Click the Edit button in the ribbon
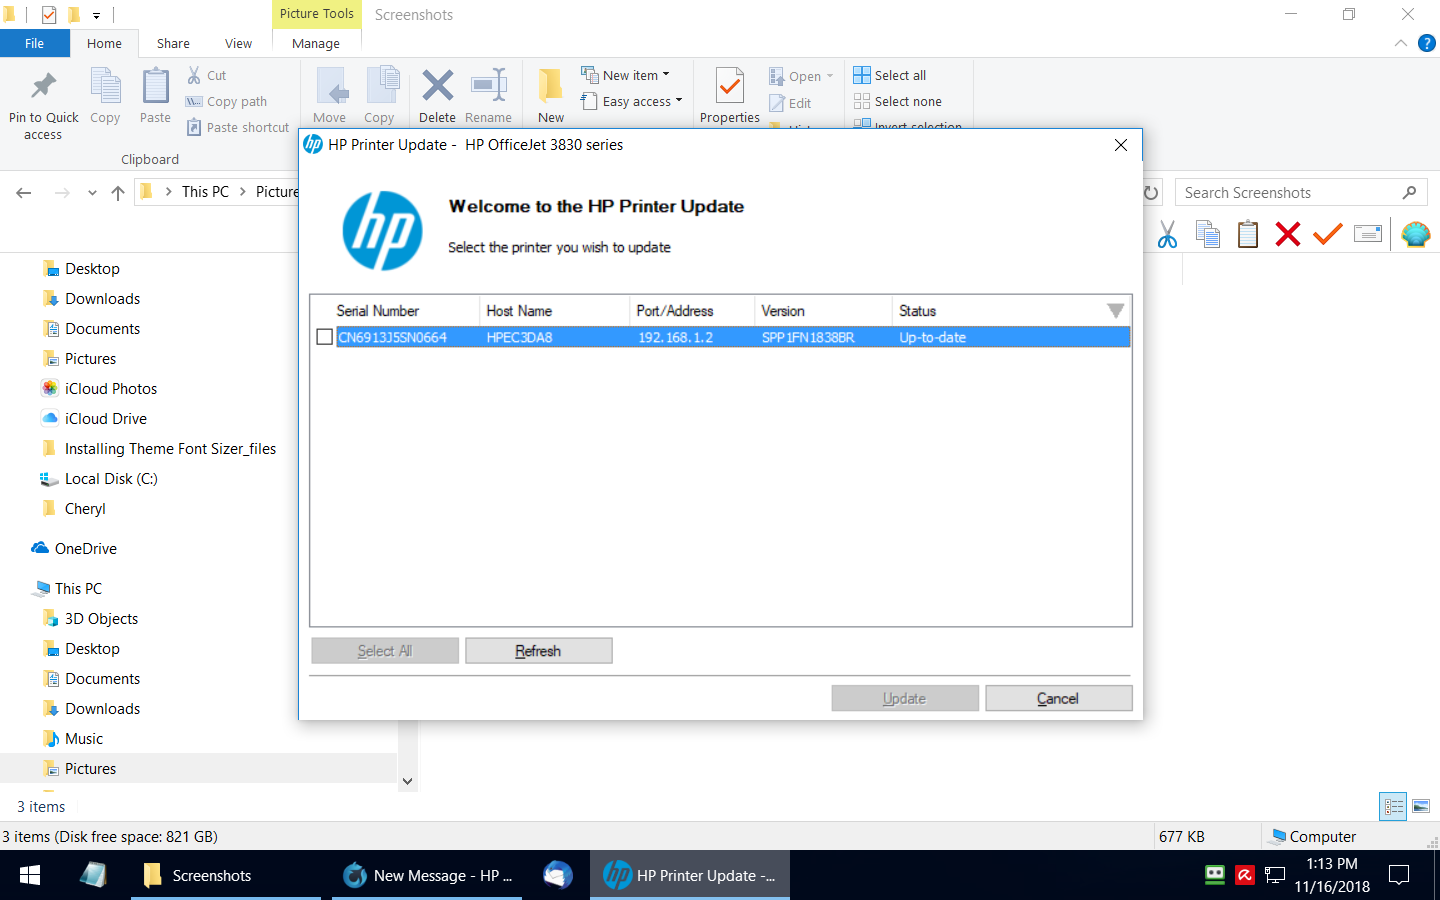The height and width of the screenshot is (900, 1440). [x=790, y=103]
